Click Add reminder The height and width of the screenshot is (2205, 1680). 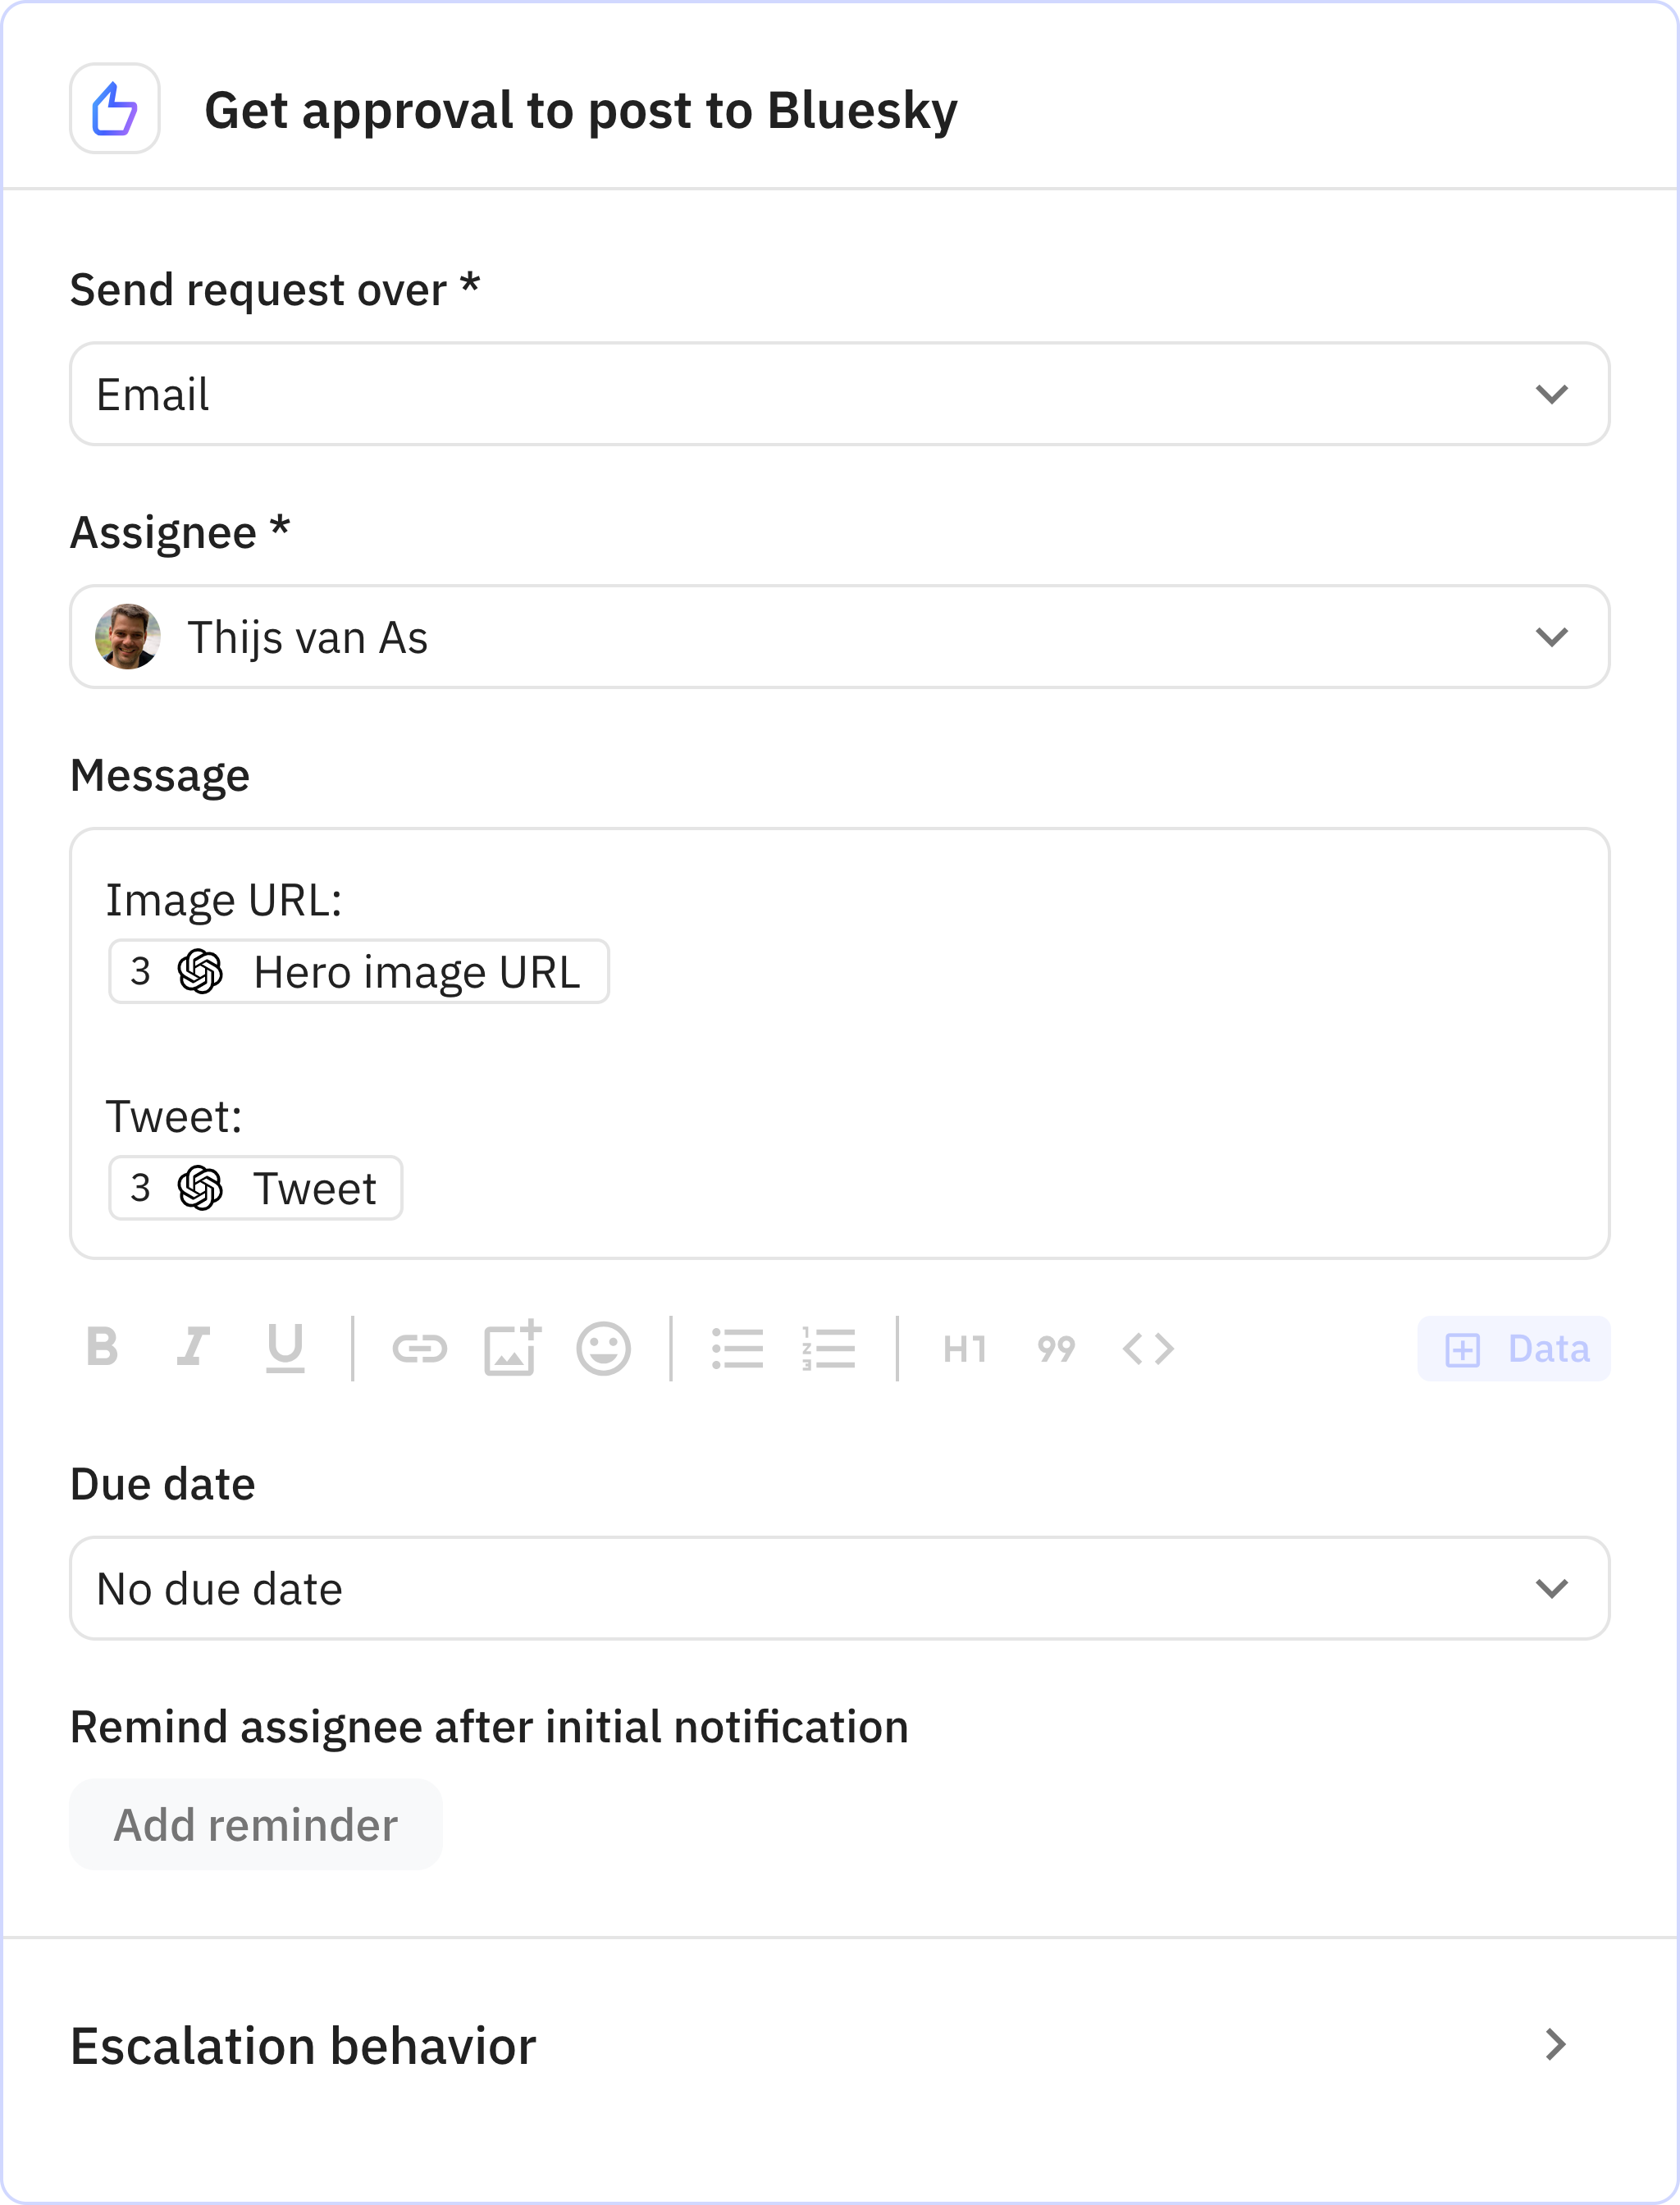click(x=255, y=1823)
